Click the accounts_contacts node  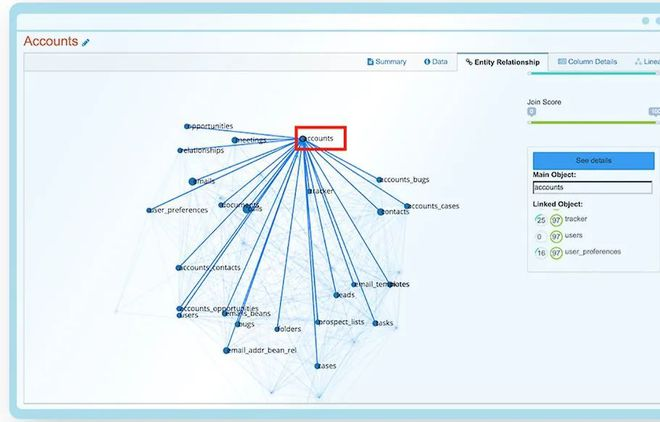179,268
